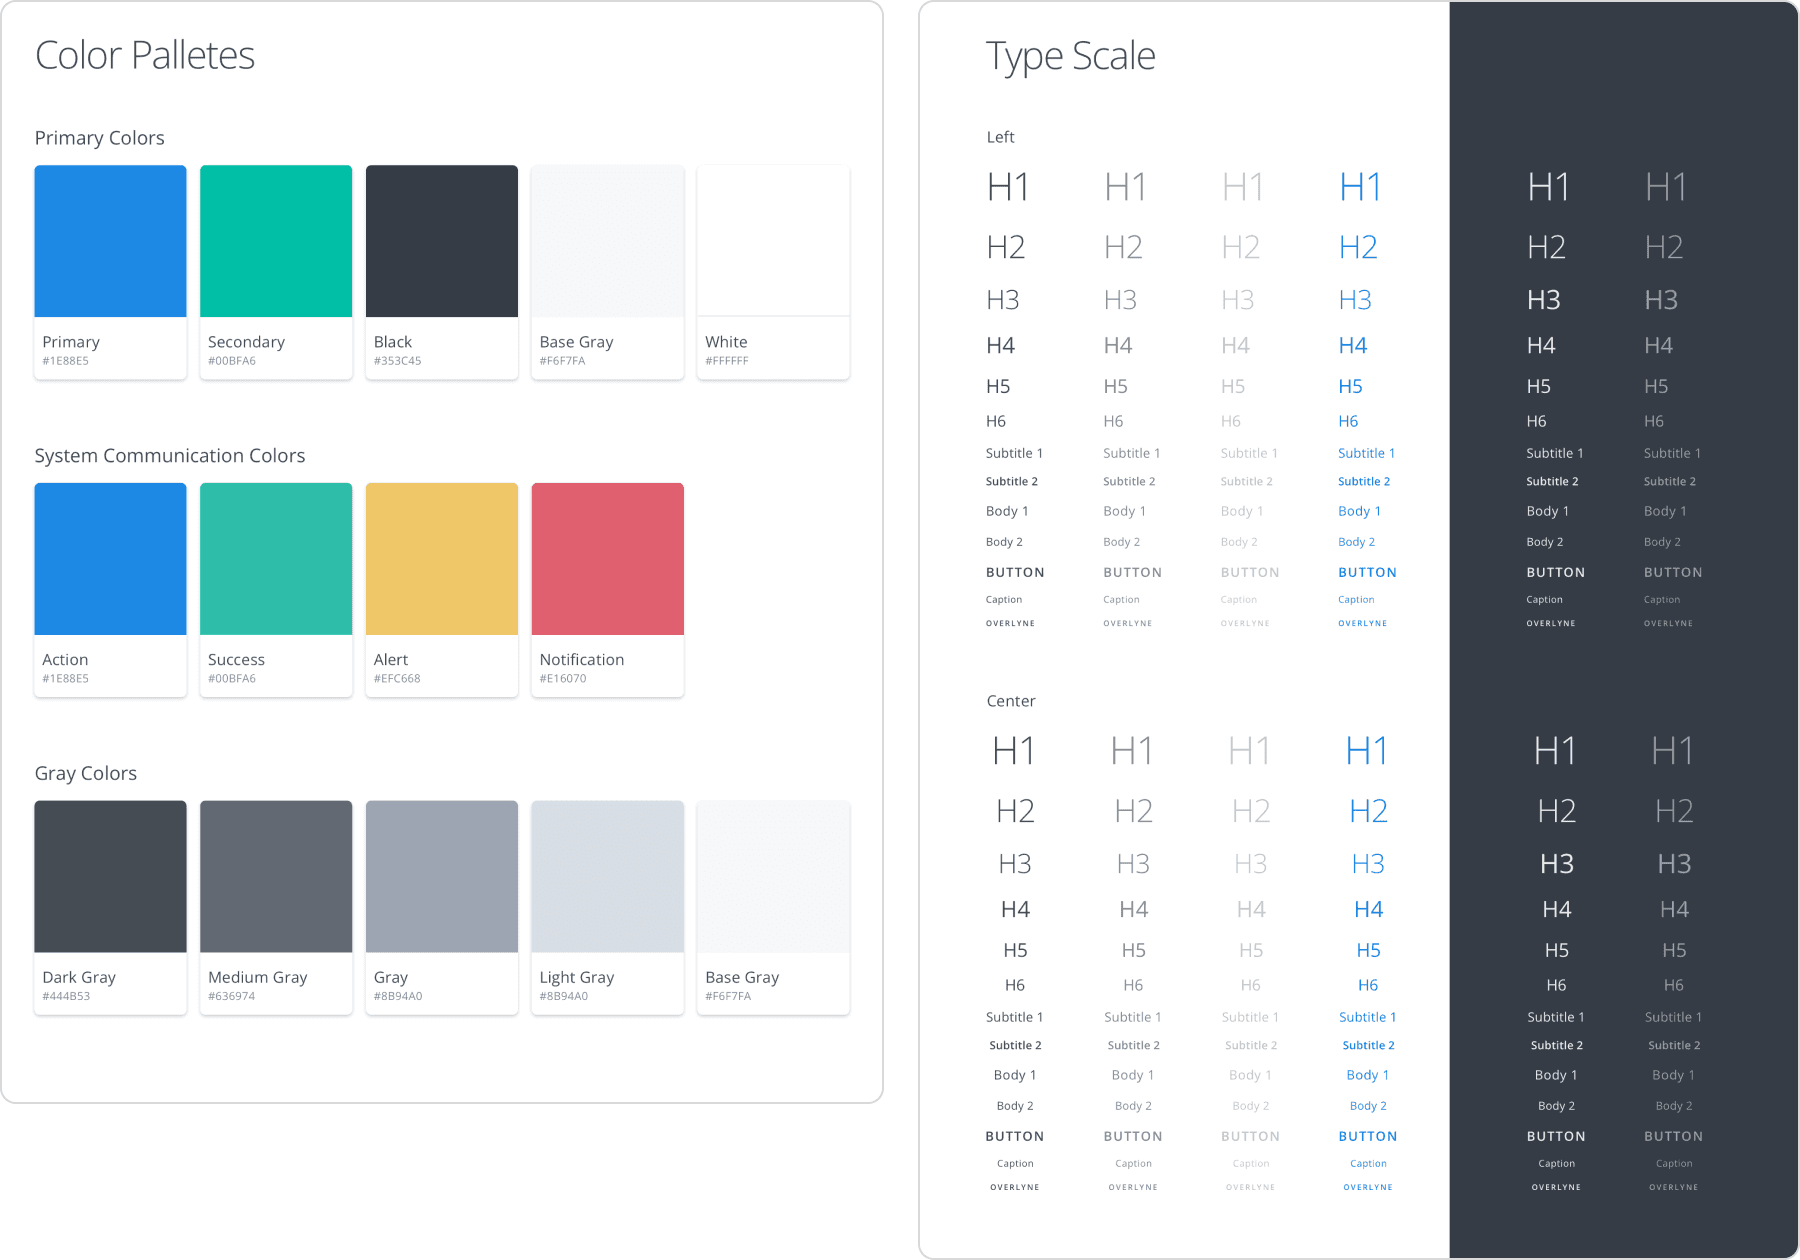
Task: Click the Type Scale heading
Action: (x=1070, y=56)
